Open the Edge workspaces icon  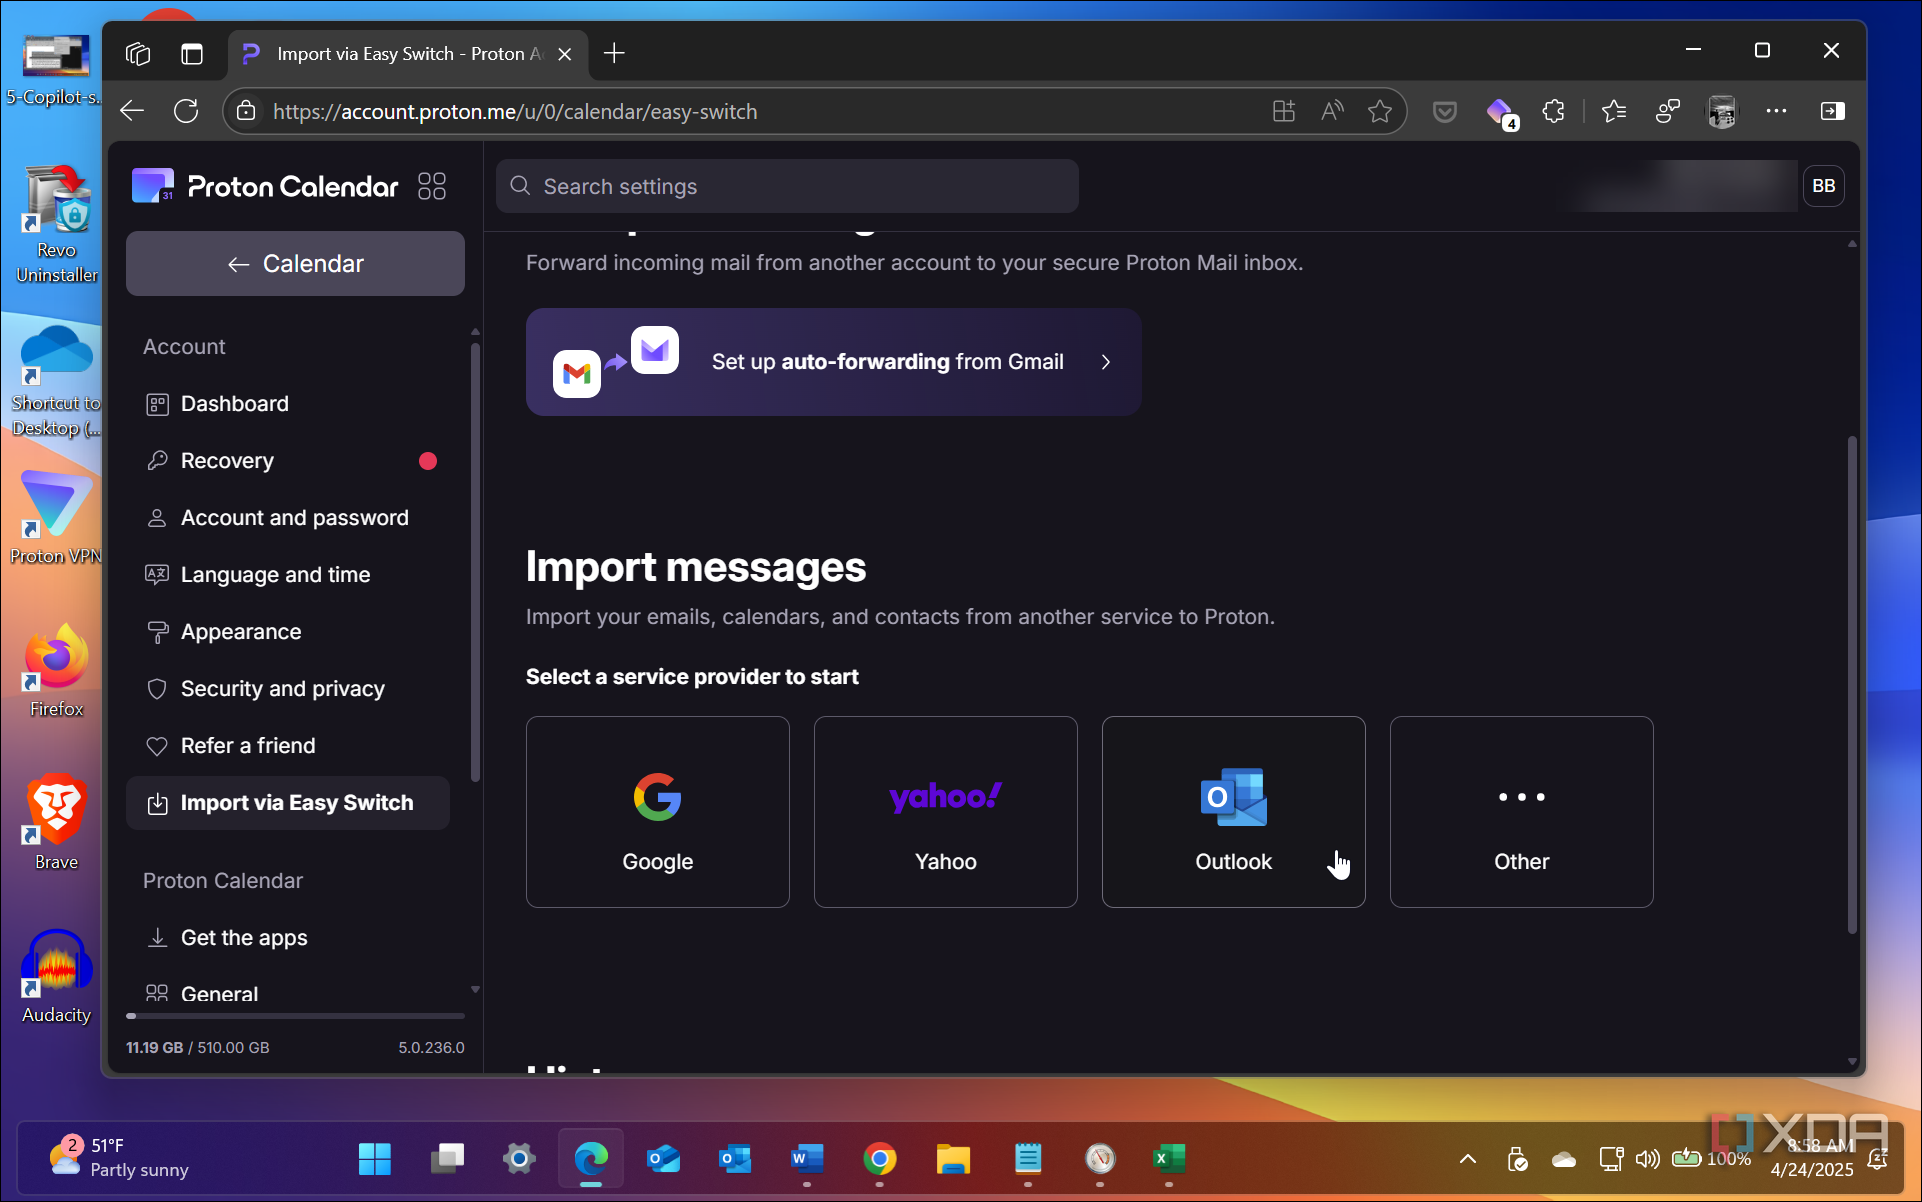pyautogui.click(x=138, y=53)
